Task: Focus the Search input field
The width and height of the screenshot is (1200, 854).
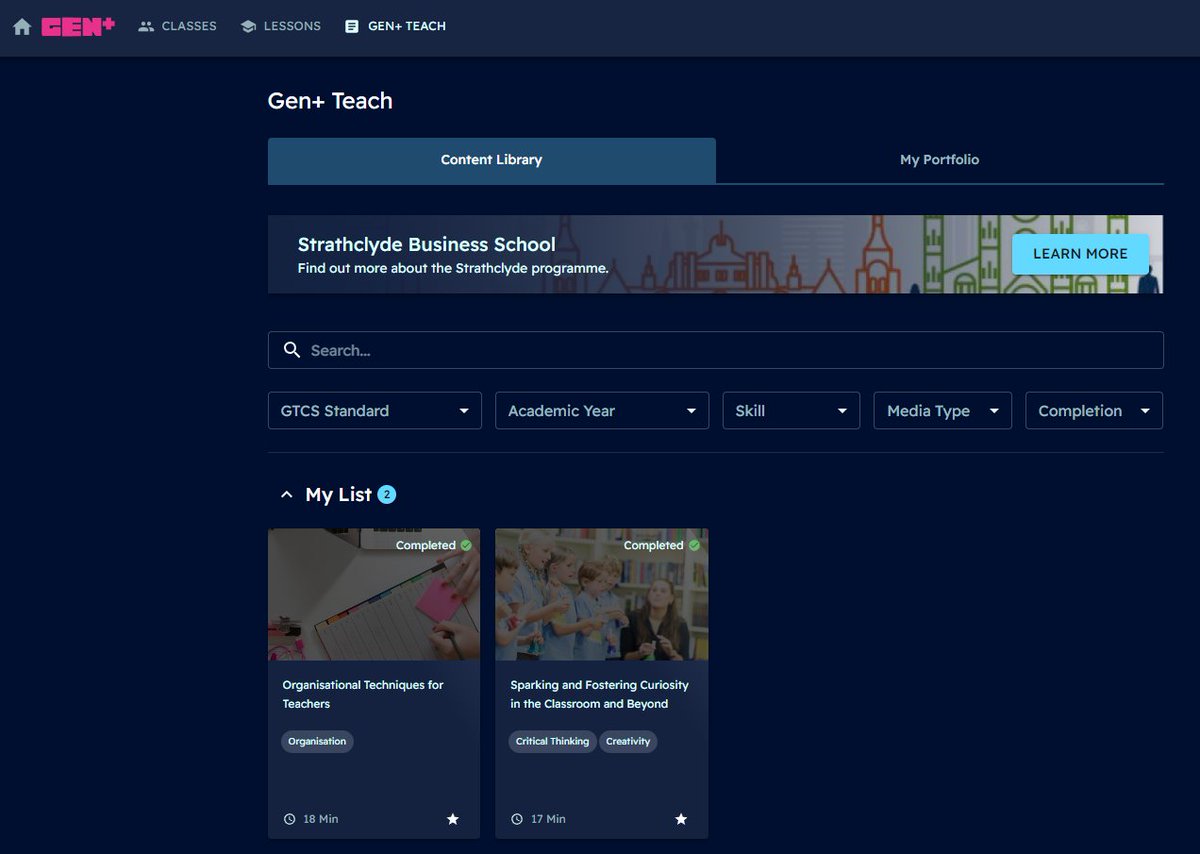Action: coord(716,350)
